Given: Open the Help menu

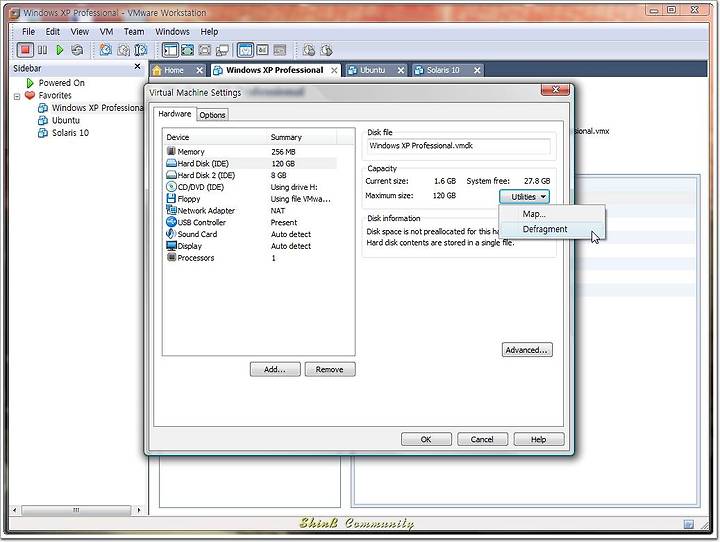Looking at the screenshot, I should tap(209, 32).
